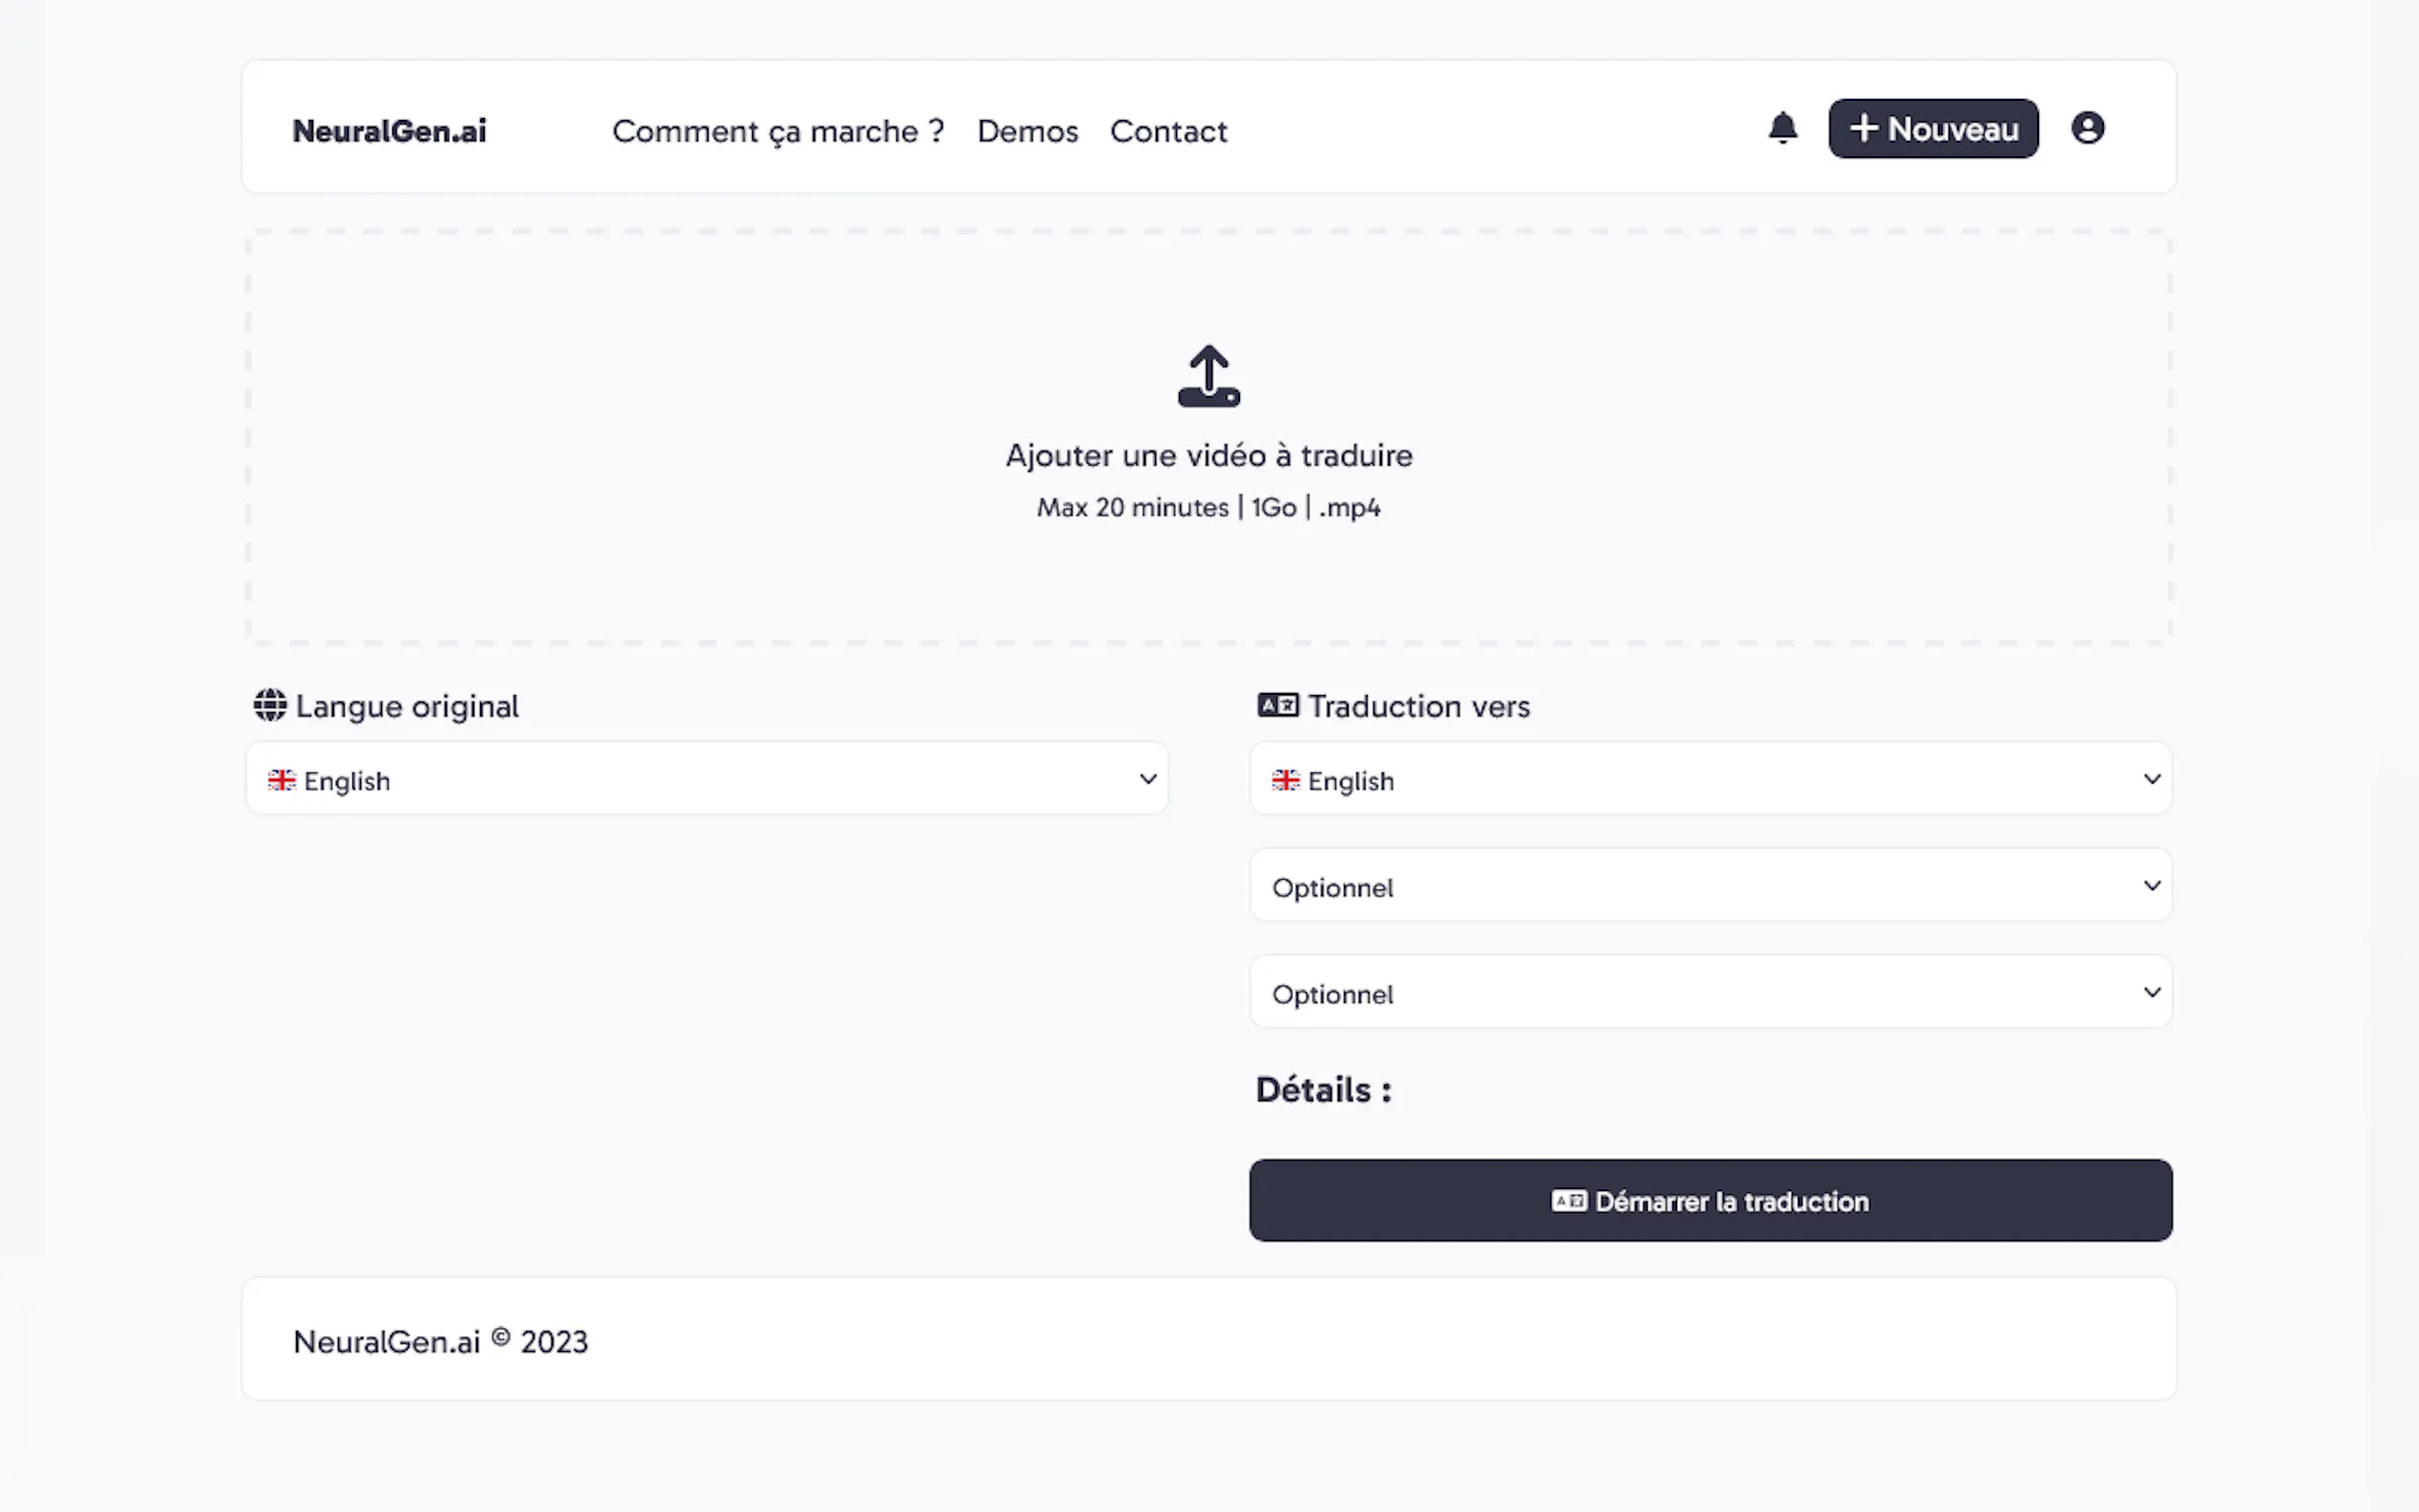Viewport: 2419px width, 1512px height.
Task: Click Ajouter une vidéo à traduire text
Action: 1208,456
